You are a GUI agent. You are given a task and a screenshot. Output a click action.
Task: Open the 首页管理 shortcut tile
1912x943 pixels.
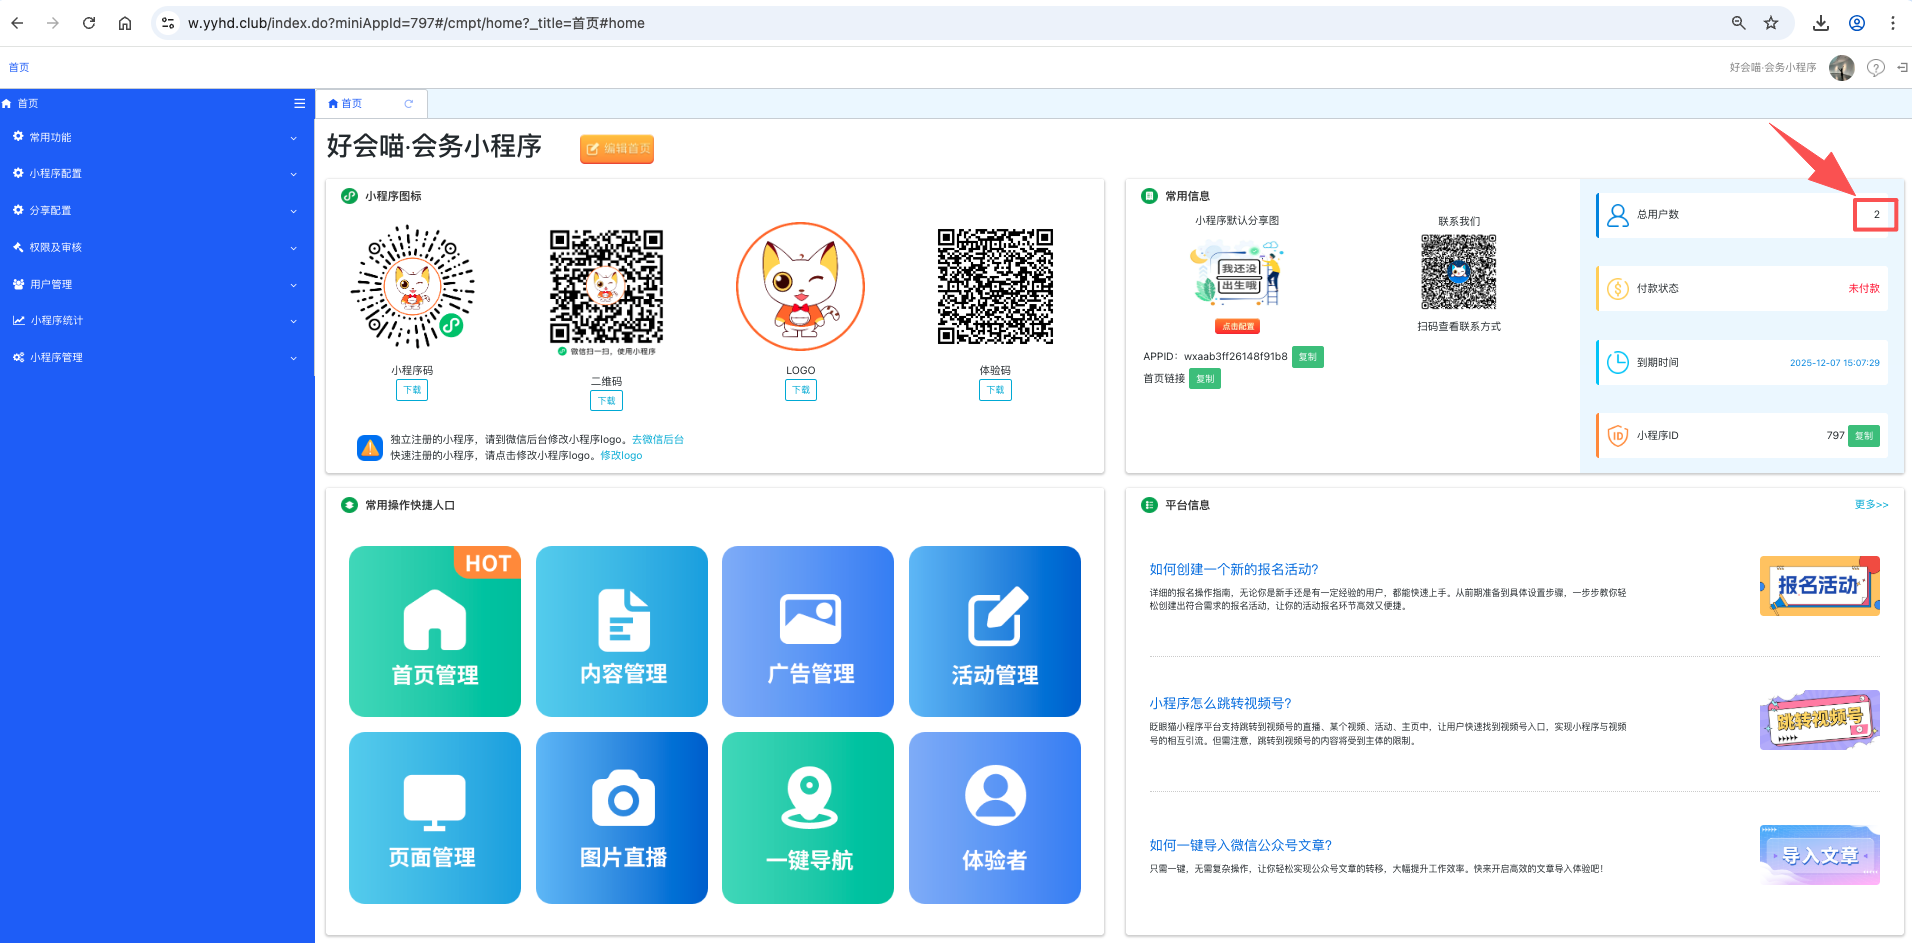(x=434, y=631)
